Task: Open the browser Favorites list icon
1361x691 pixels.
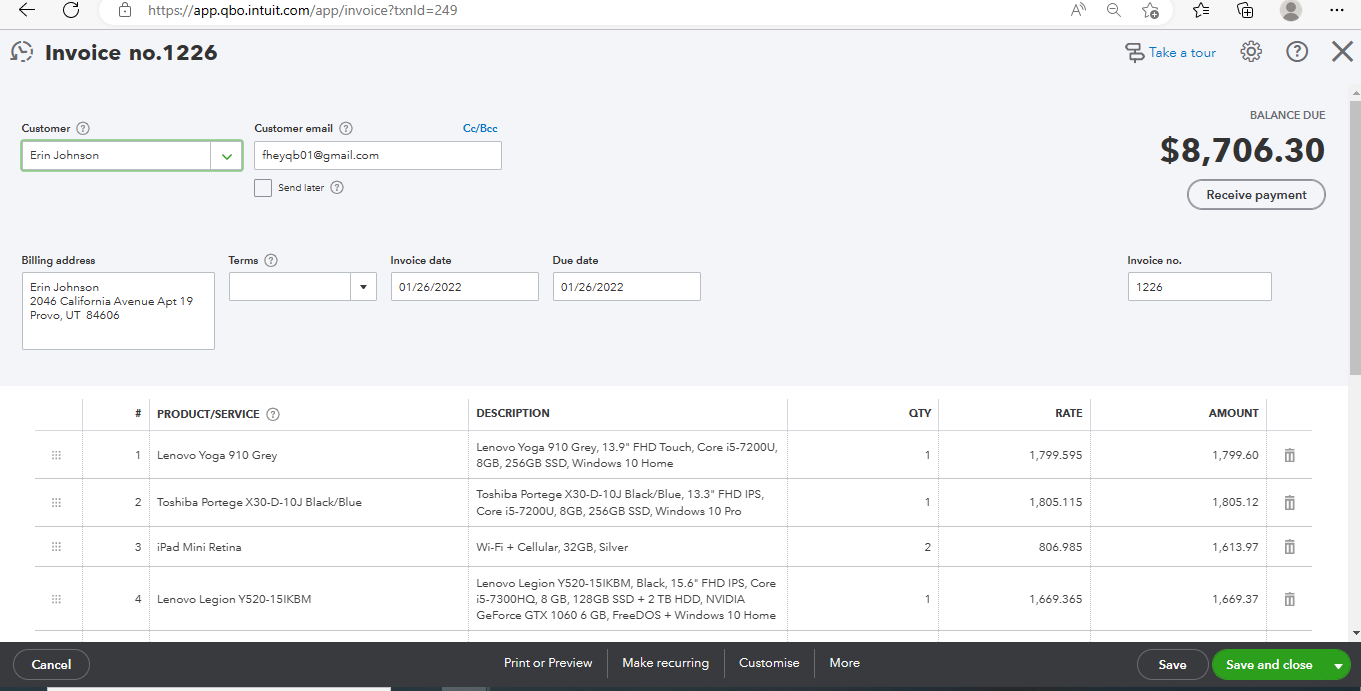Action: click(1201, 10)
